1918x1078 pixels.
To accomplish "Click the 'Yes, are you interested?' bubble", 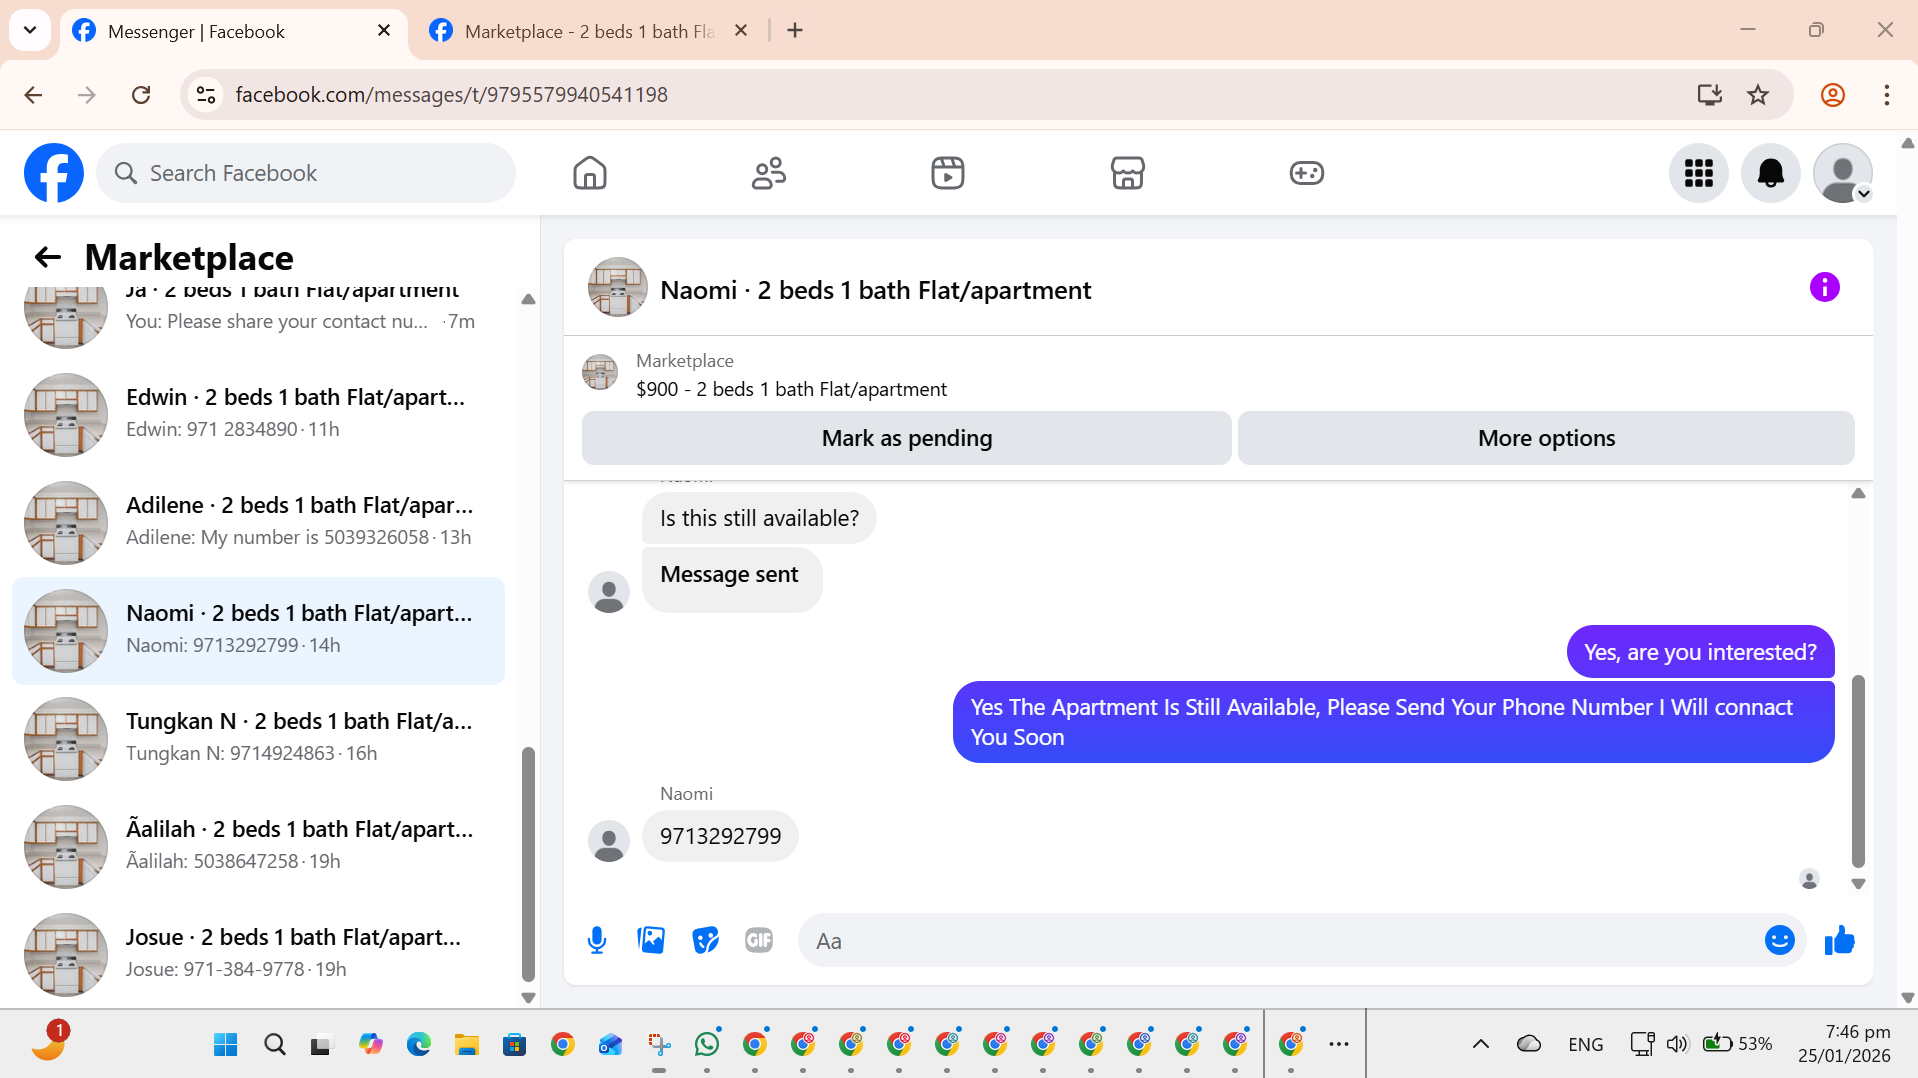I will pyautogui.click(x=1700, y=652).
